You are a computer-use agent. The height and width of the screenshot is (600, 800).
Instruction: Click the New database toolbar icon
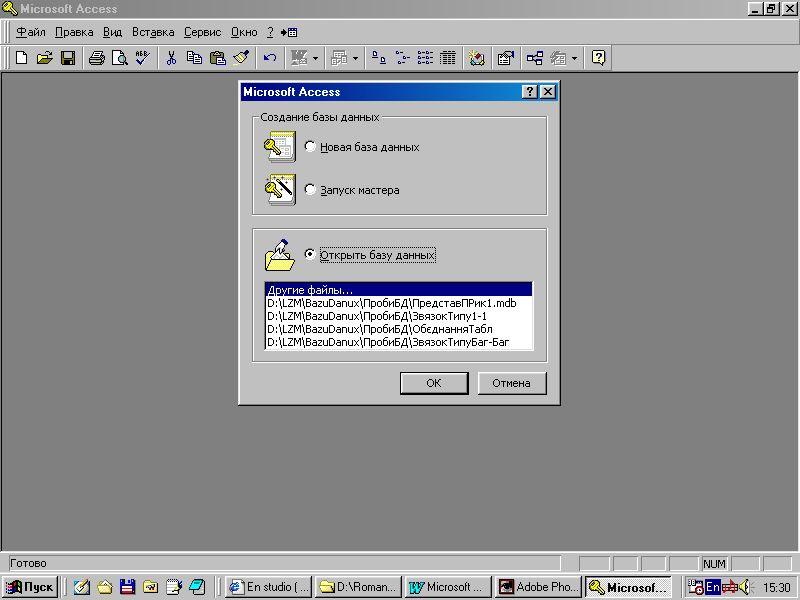point(21,58)
